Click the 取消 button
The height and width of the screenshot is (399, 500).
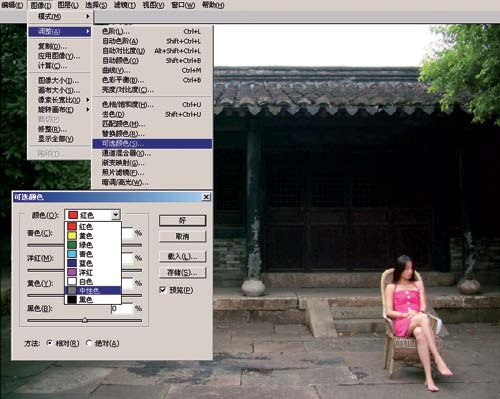coord(182,237)
